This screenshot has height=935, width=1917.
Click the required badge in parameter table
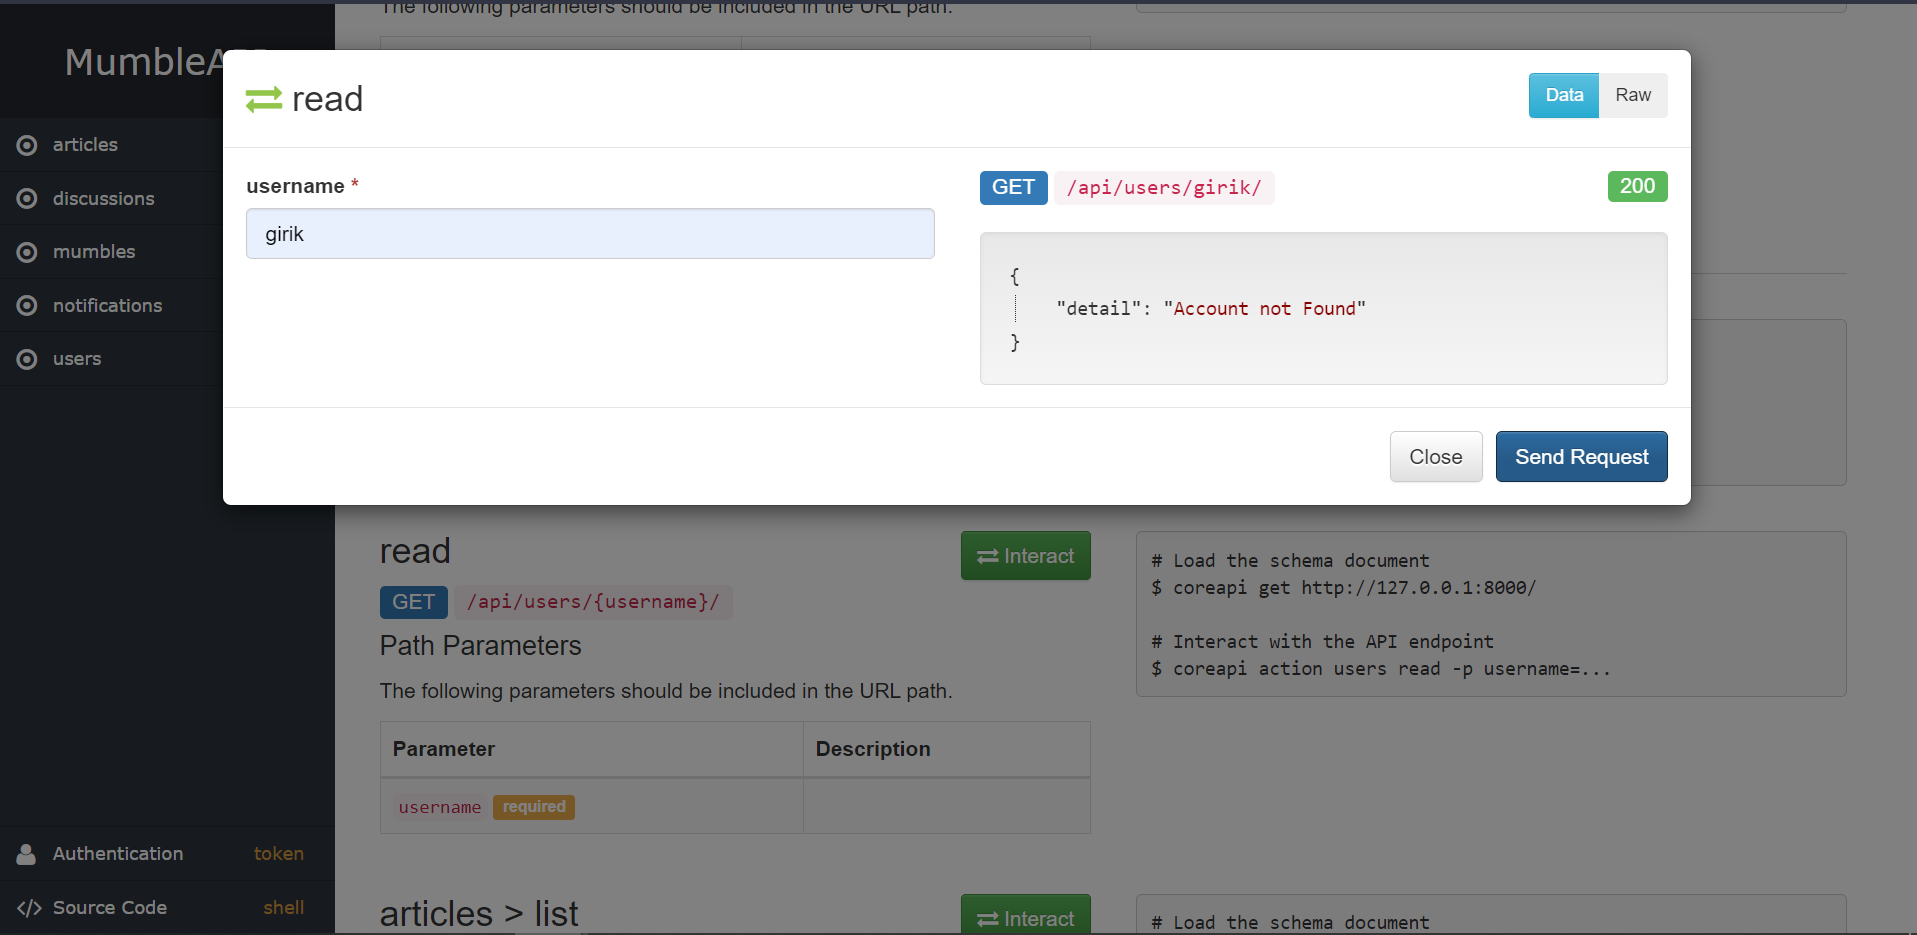click(x=533, y=807)
